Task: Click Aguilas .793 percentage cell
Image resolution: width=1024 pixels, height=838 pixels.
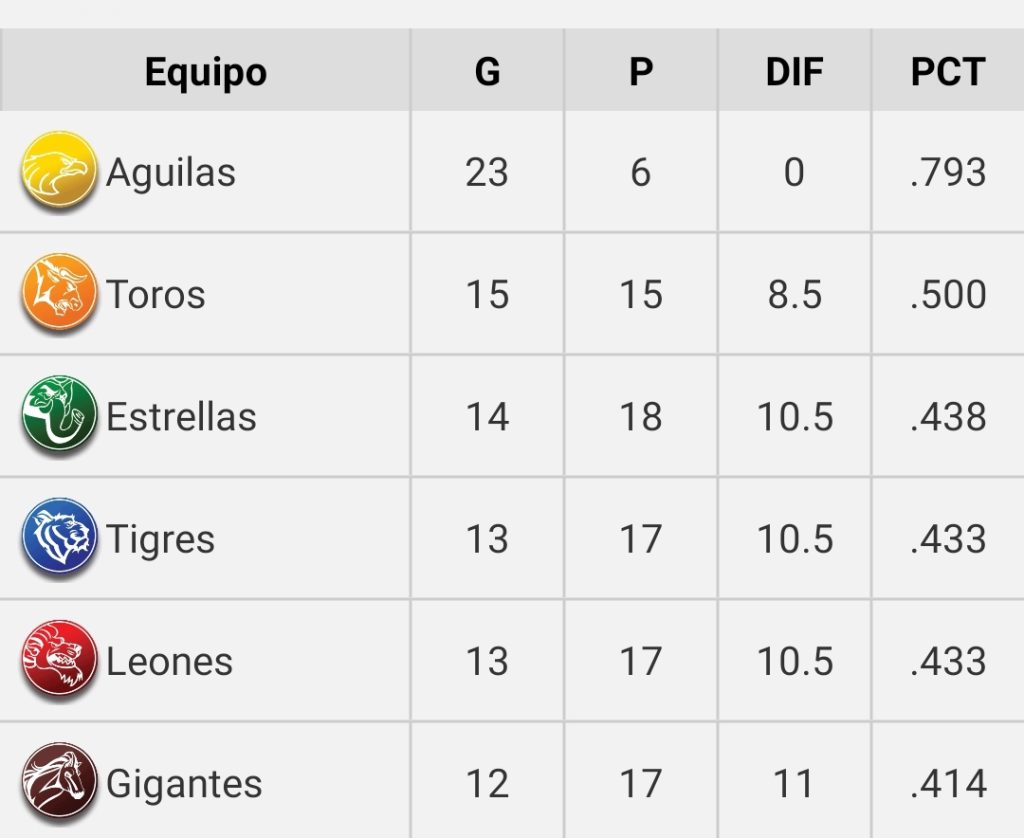Action: click(948, 172)
